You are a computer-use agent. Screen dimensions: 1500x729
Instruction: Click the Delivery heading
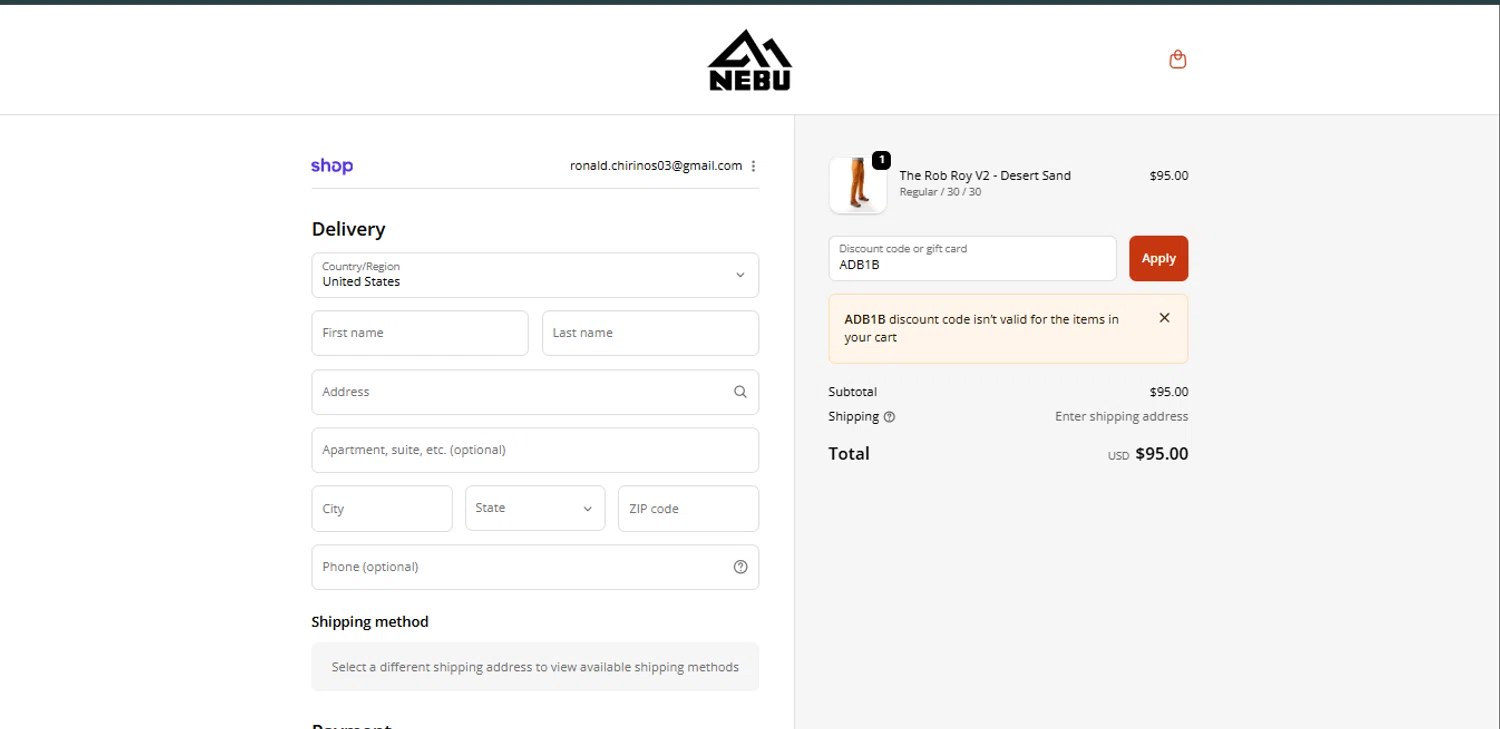pyautogui.click(x=348, y=229)
